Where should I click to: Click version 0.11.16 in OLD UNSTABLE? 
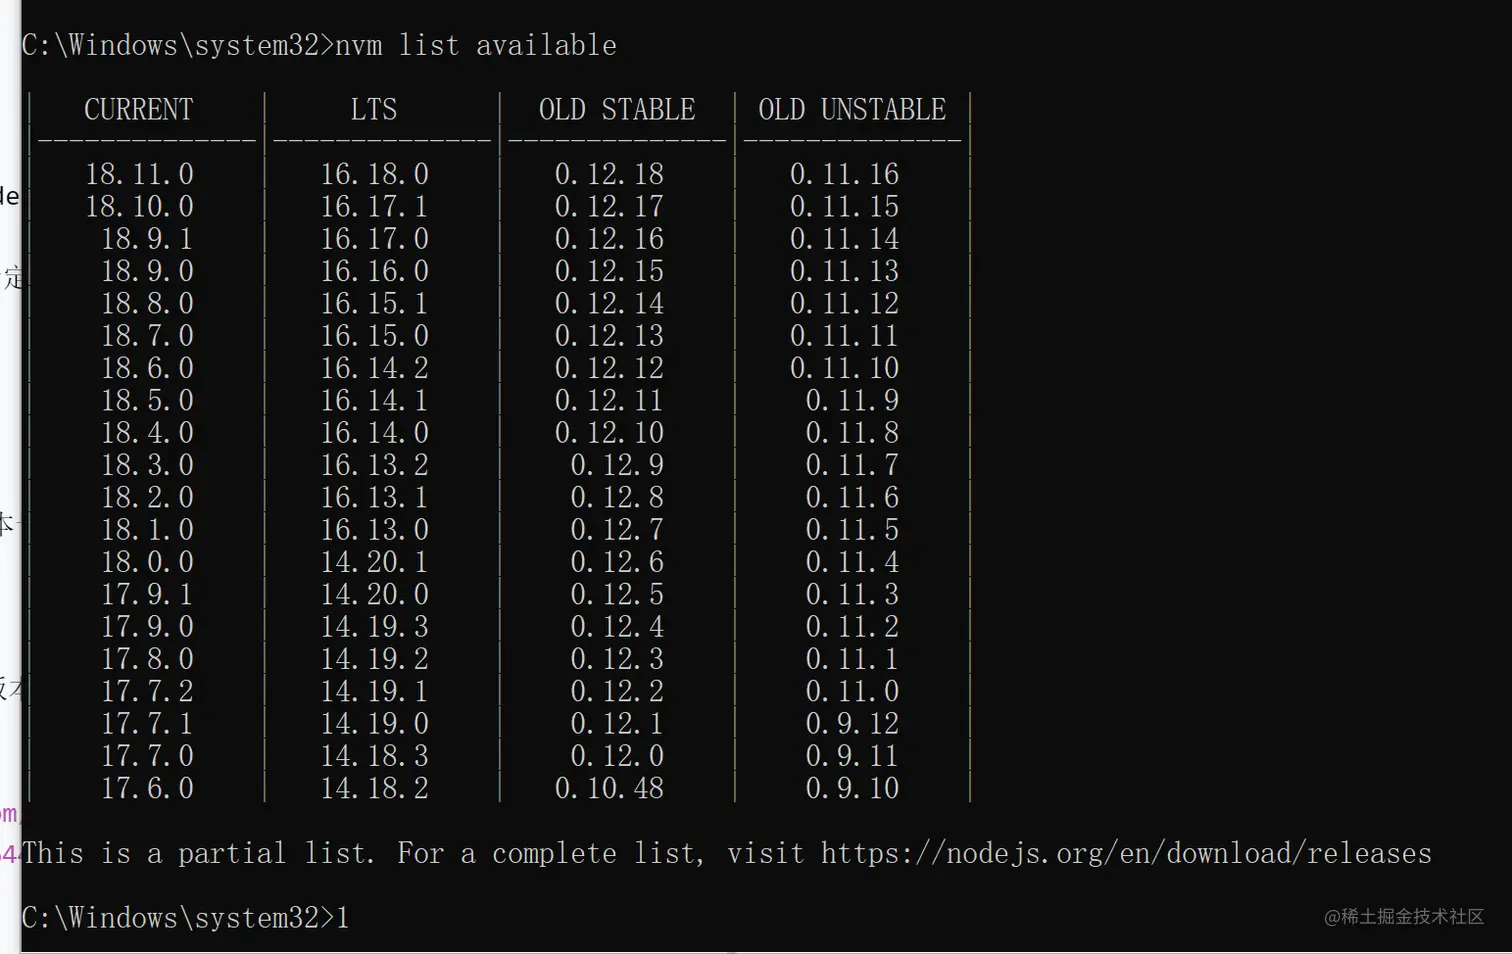(x=844, y=175)
